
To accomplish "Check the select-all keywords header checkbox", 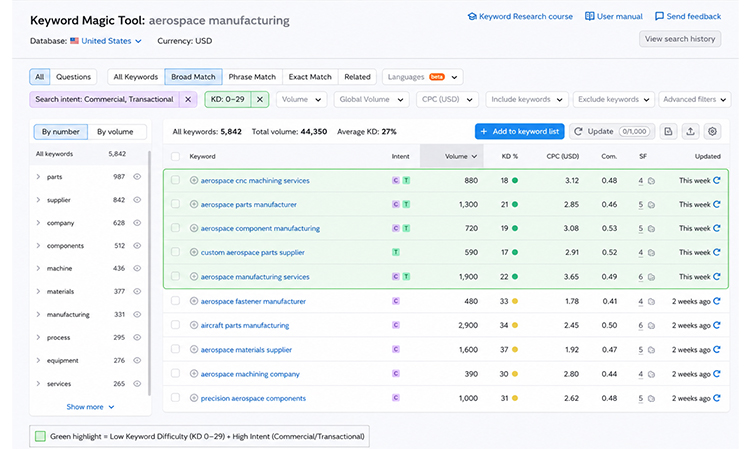I will click(x=176, y=156).
